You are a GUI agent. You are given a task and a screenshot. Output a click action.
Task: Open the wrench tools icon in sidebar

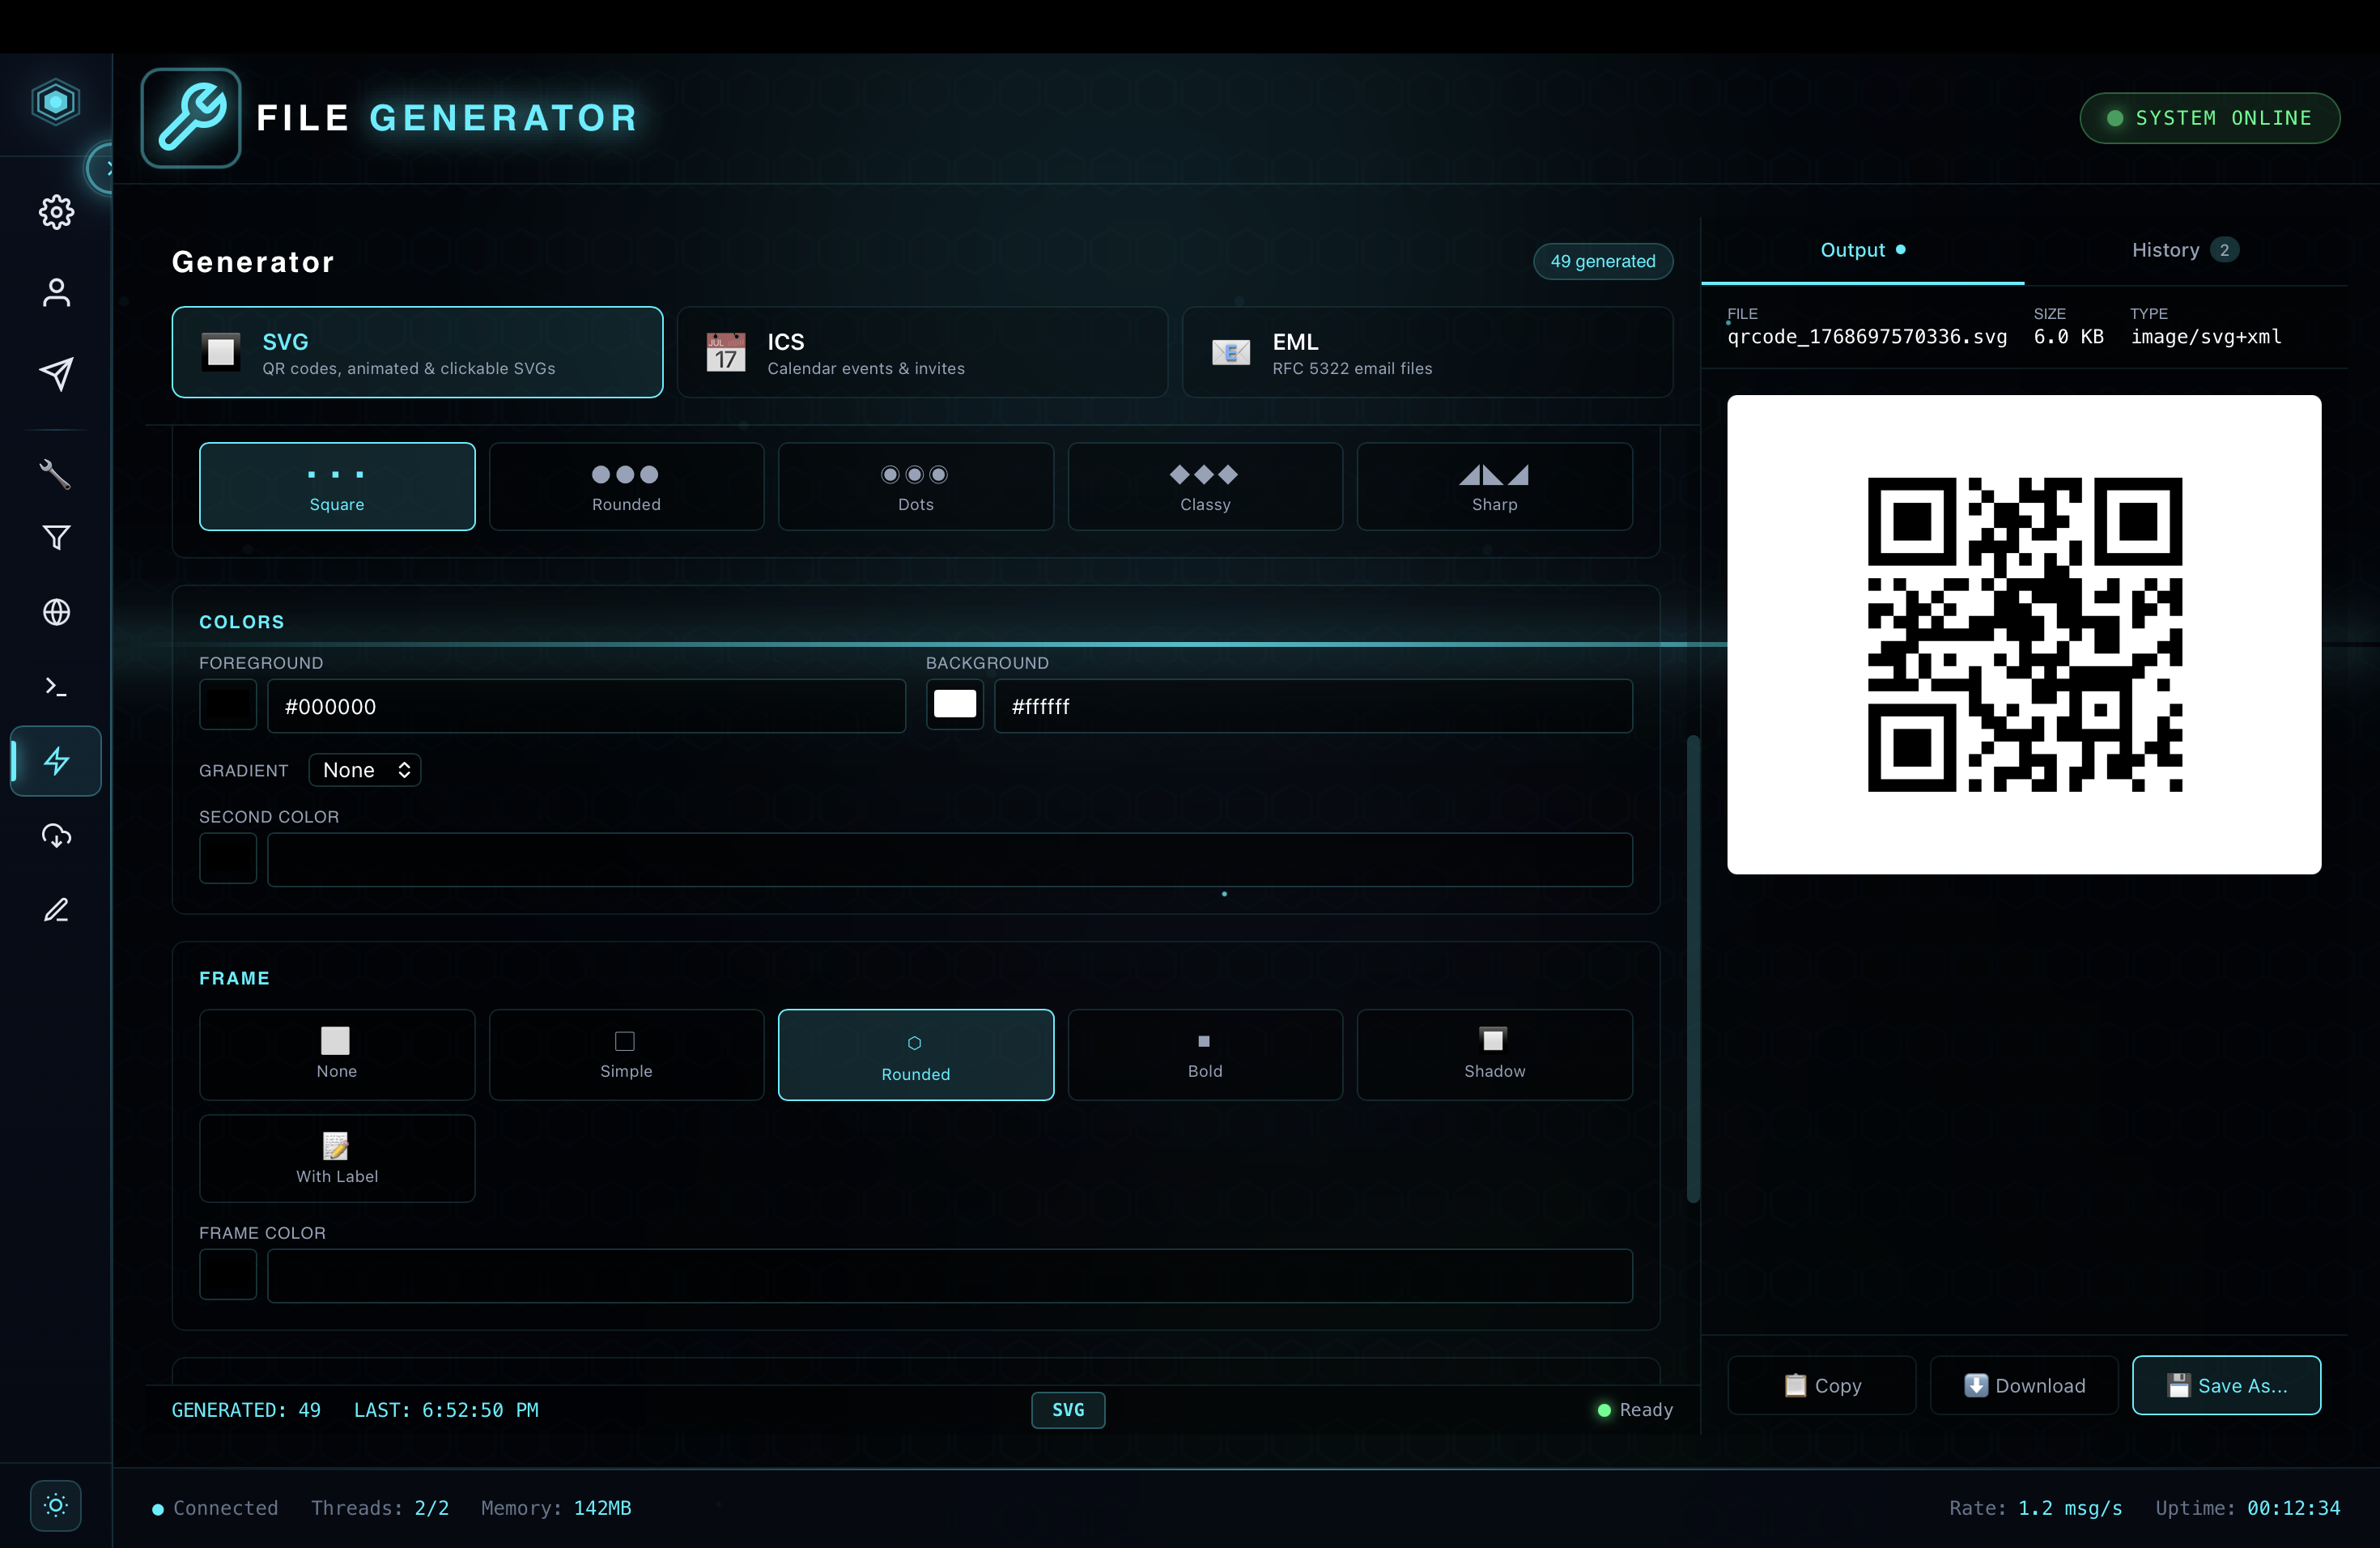(x=55, y=474)
